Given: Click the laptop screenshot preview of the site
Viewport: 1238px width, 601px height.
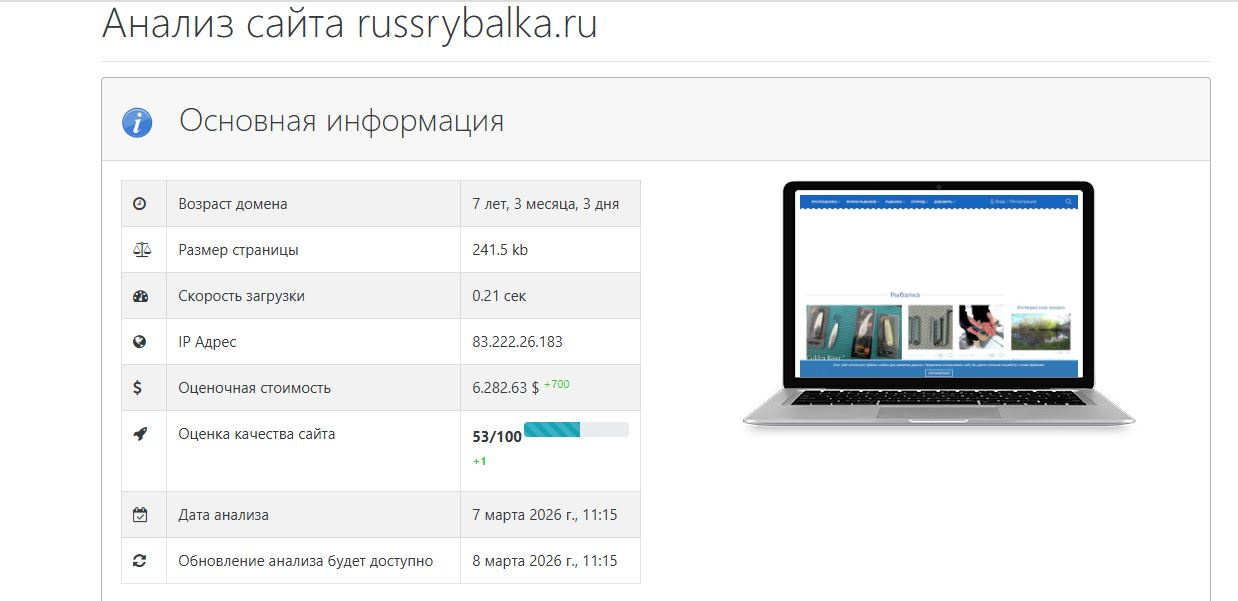Looking at the screenshot, I should 938,305.
